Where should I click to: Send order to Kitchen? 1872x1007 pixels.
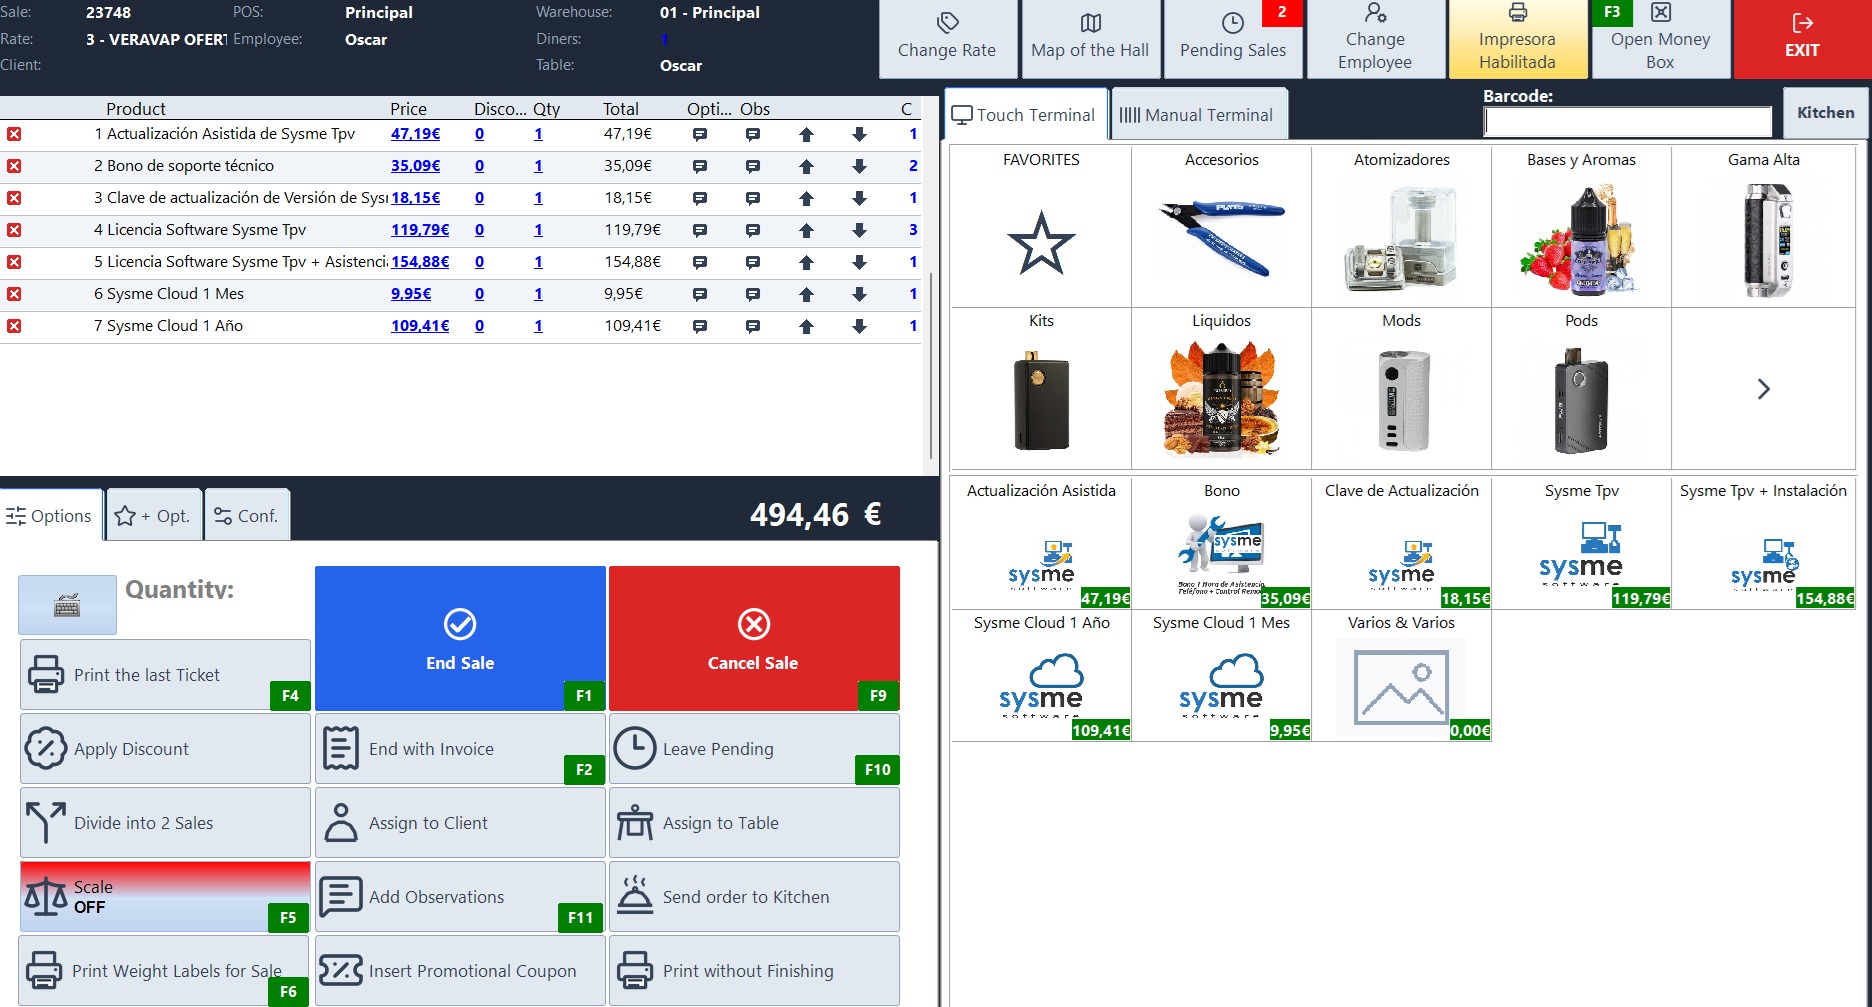pyautogui.click(x=754, y=897)
